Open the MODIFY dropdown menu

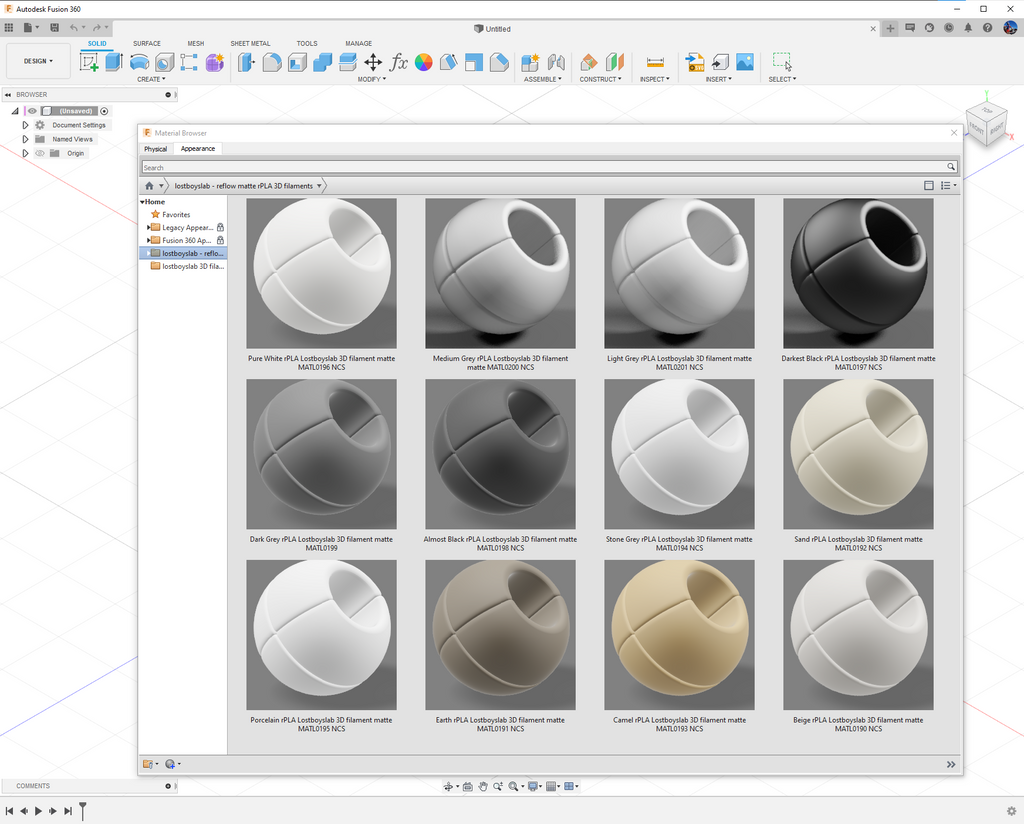(x=372, y=79)
